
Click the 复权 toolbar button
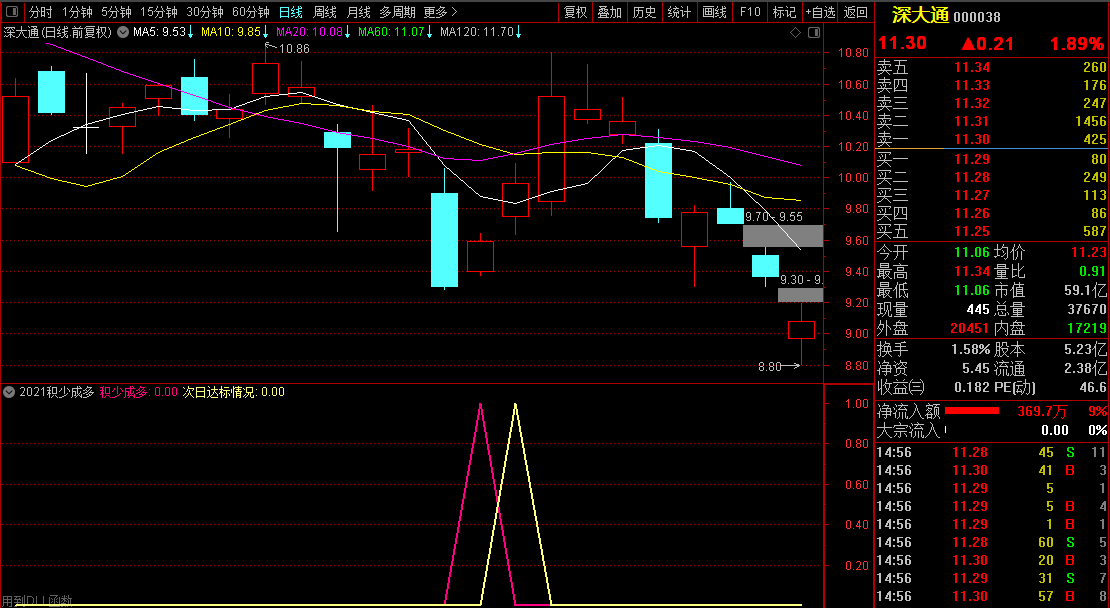(575, 12)
